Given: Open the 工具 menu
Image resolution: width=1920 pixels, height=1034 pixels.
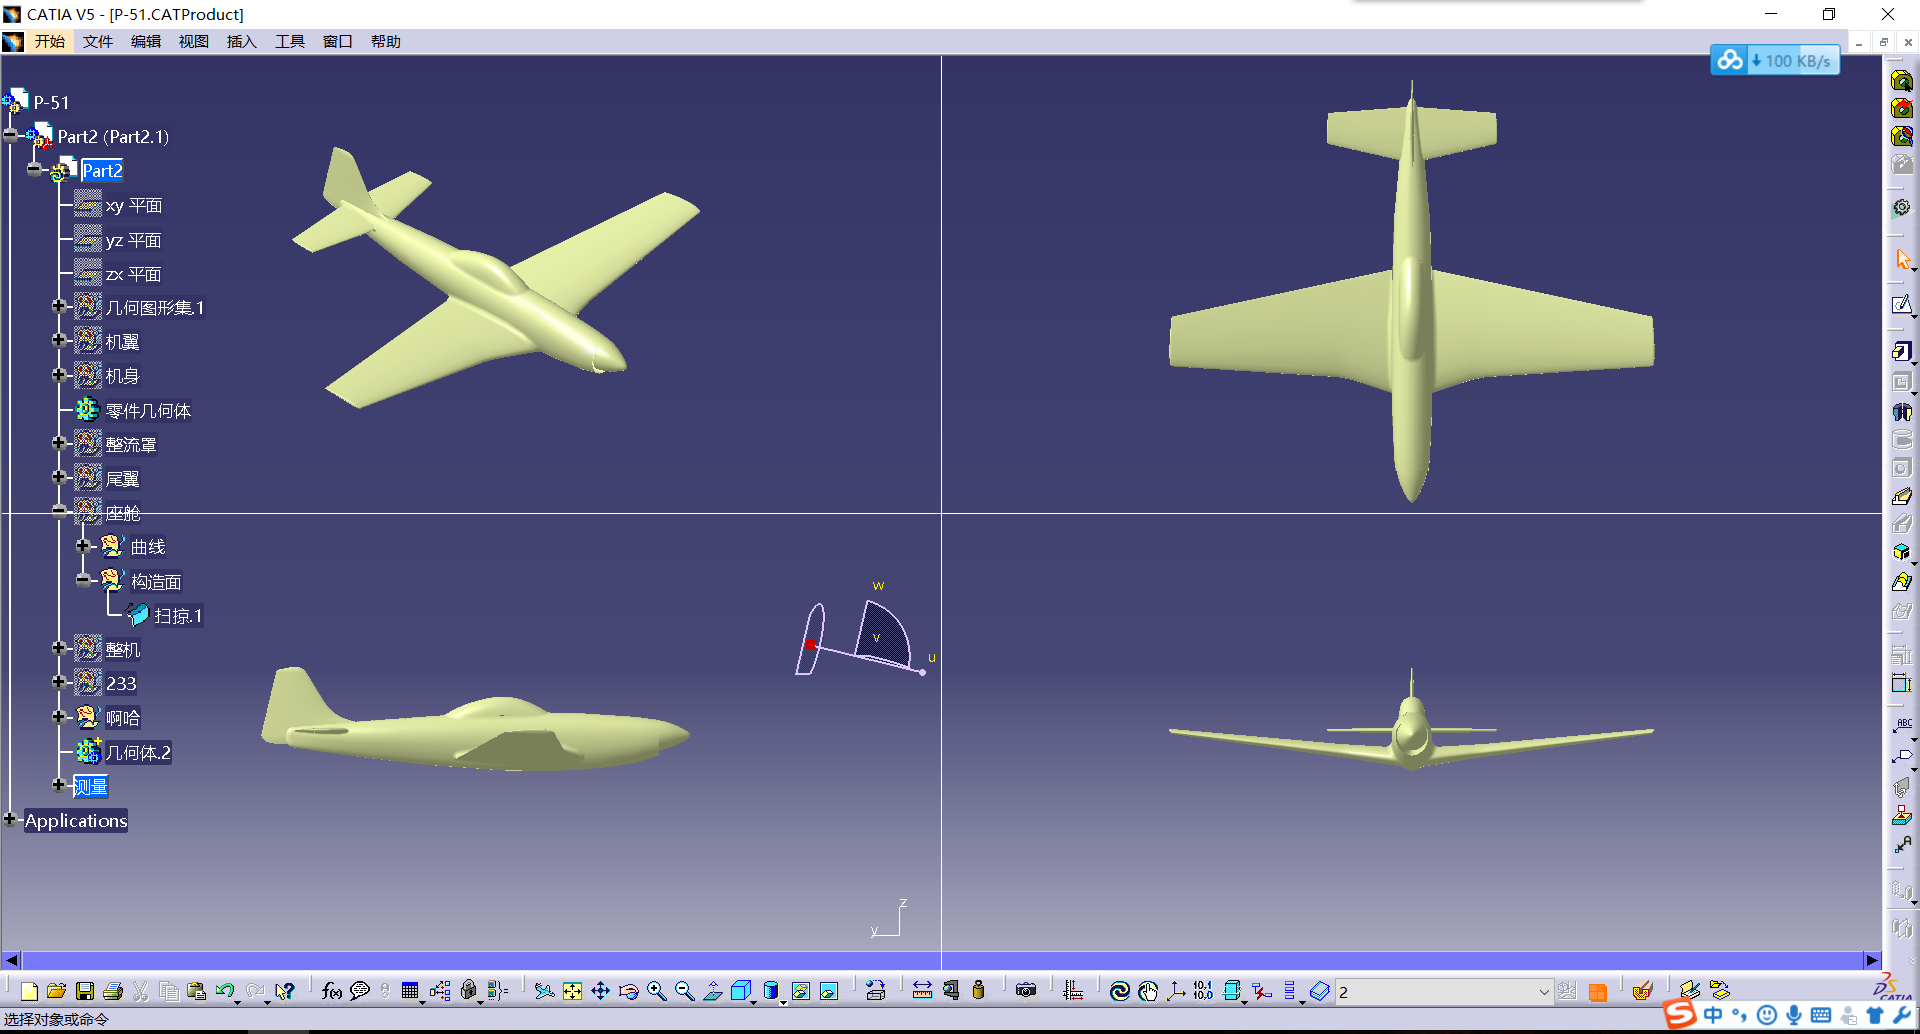Looking at the screenshot, I should tap(290, 41).
